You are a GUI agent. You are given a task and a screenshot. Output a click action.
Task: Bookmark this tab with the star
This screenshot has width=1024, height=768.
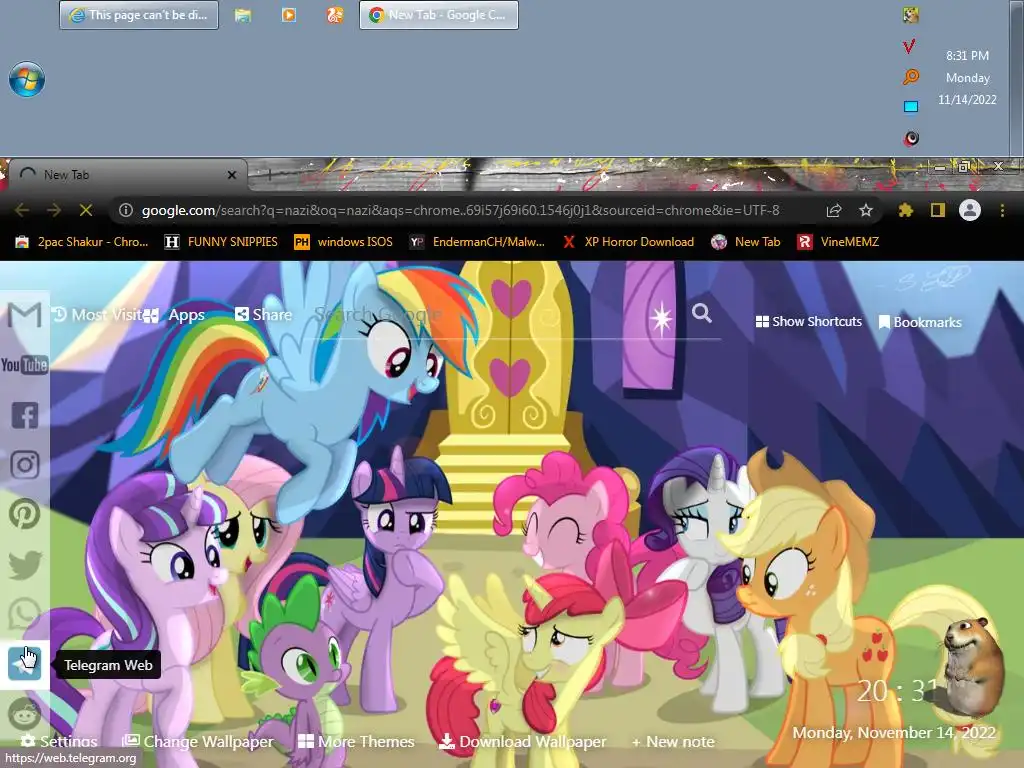click(x=866, y=210)
